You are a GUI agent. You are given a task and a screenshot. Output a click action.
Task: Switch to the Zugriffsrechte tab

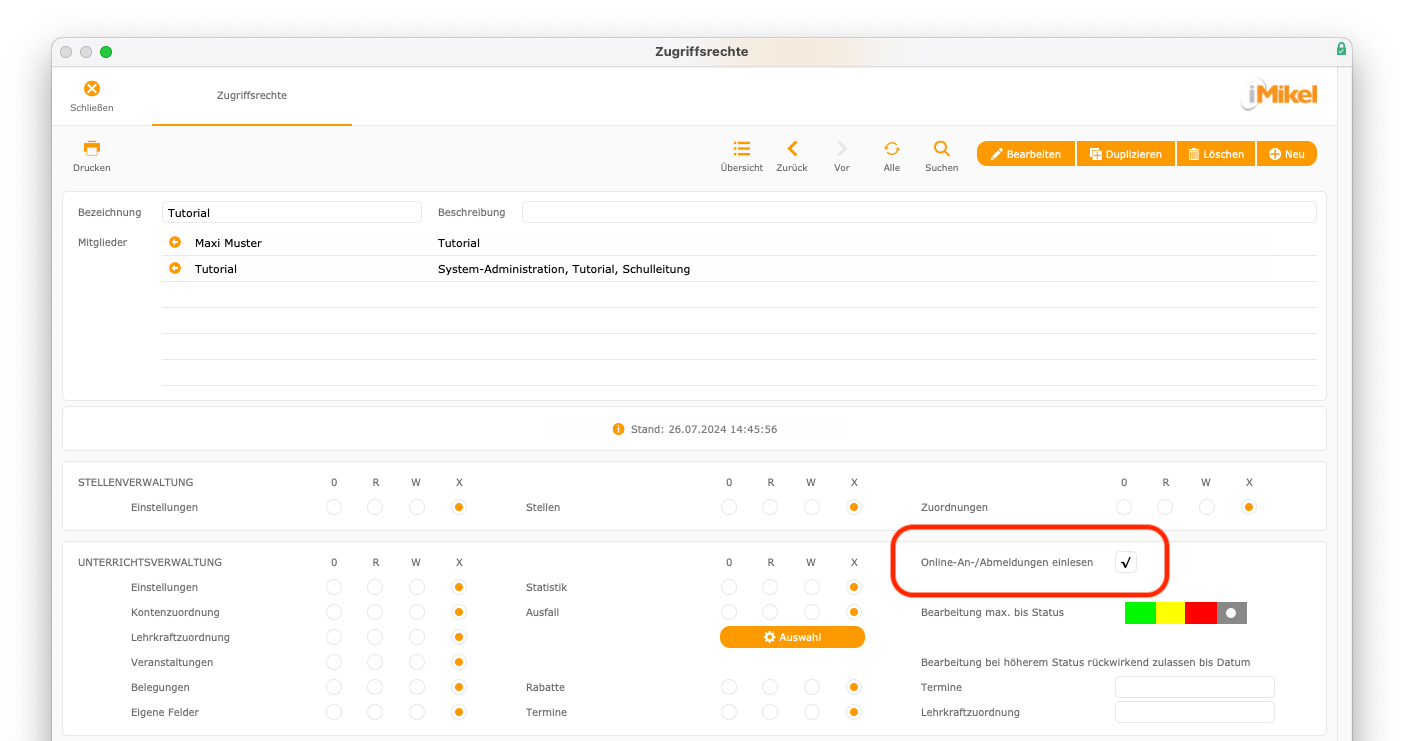252,96
